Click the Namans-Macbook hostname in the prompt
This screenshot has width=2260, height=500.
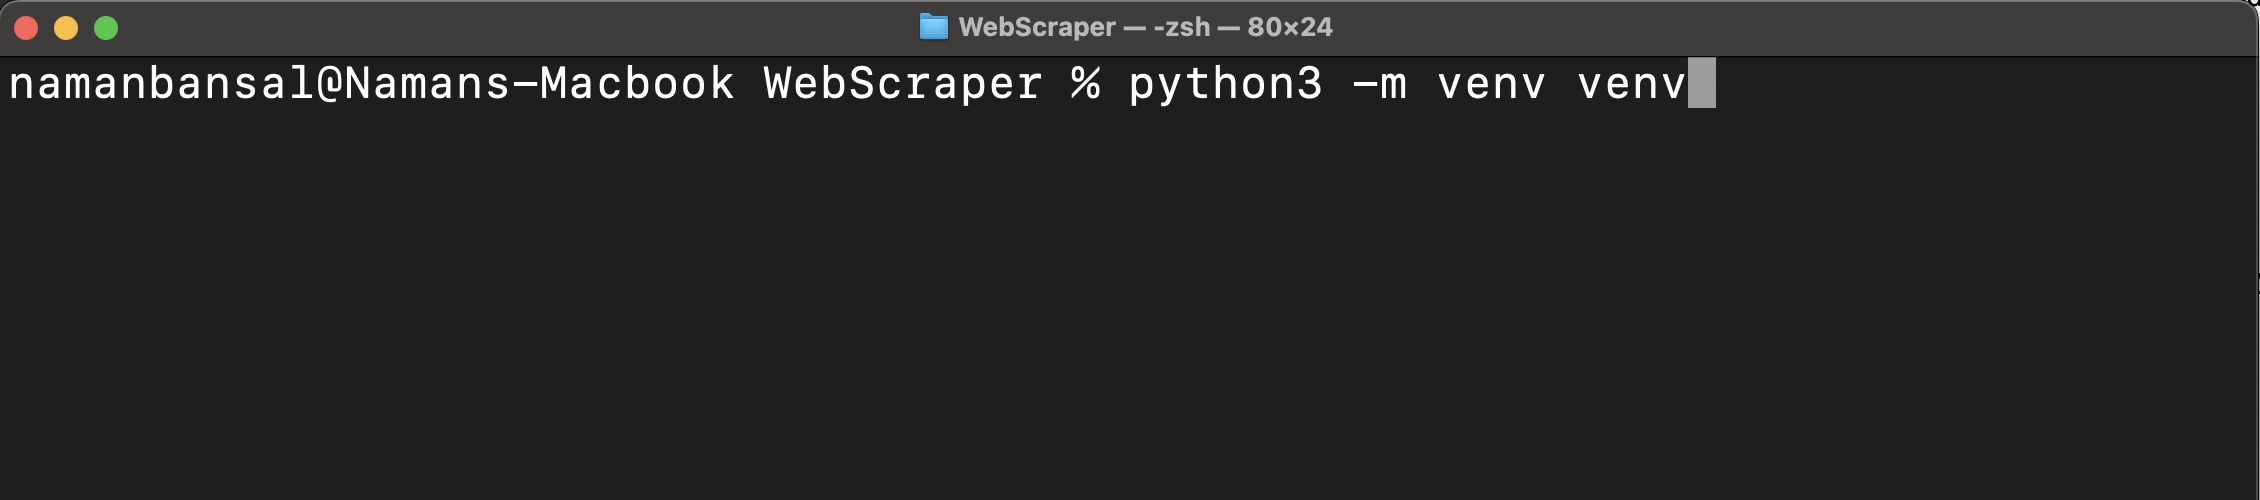(x=539, y=83)
